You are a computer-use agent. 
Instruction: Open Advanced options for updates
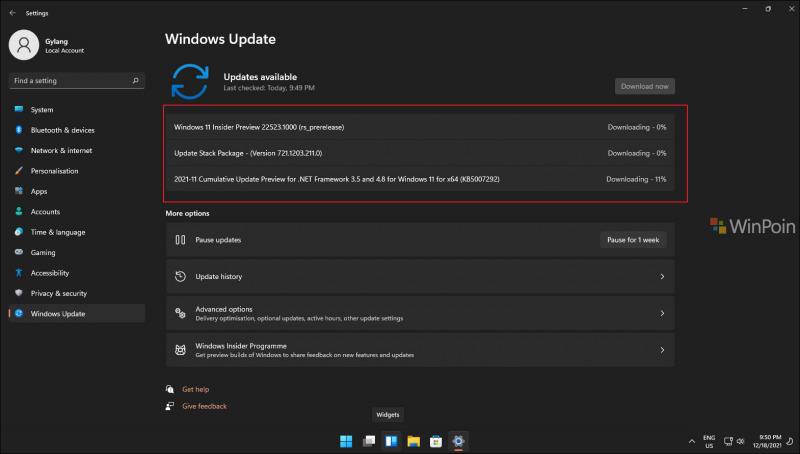coord(419,313)
